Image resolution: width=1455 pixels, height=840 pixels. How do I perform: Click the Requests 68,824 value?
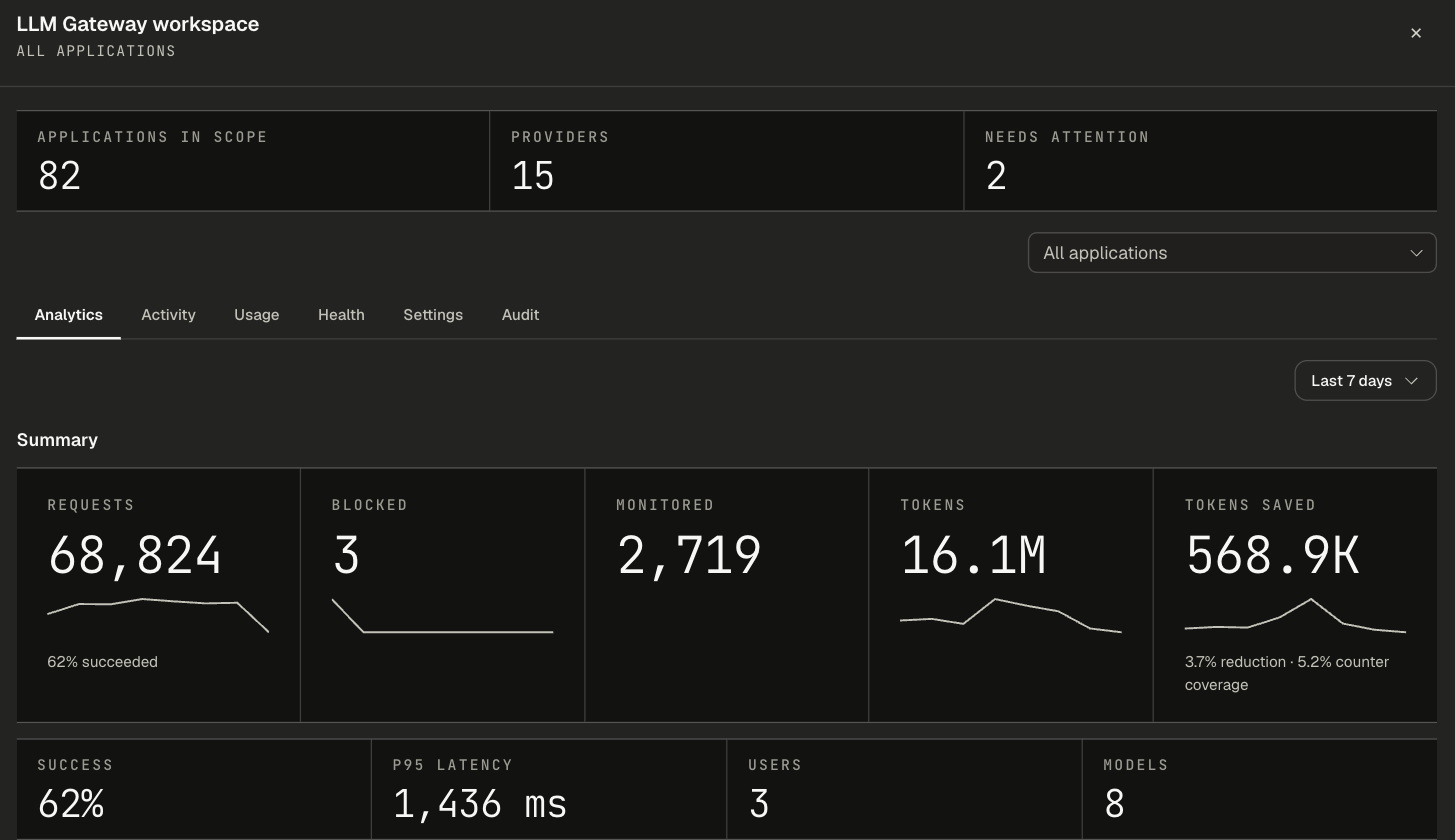(x=135, y=556)
